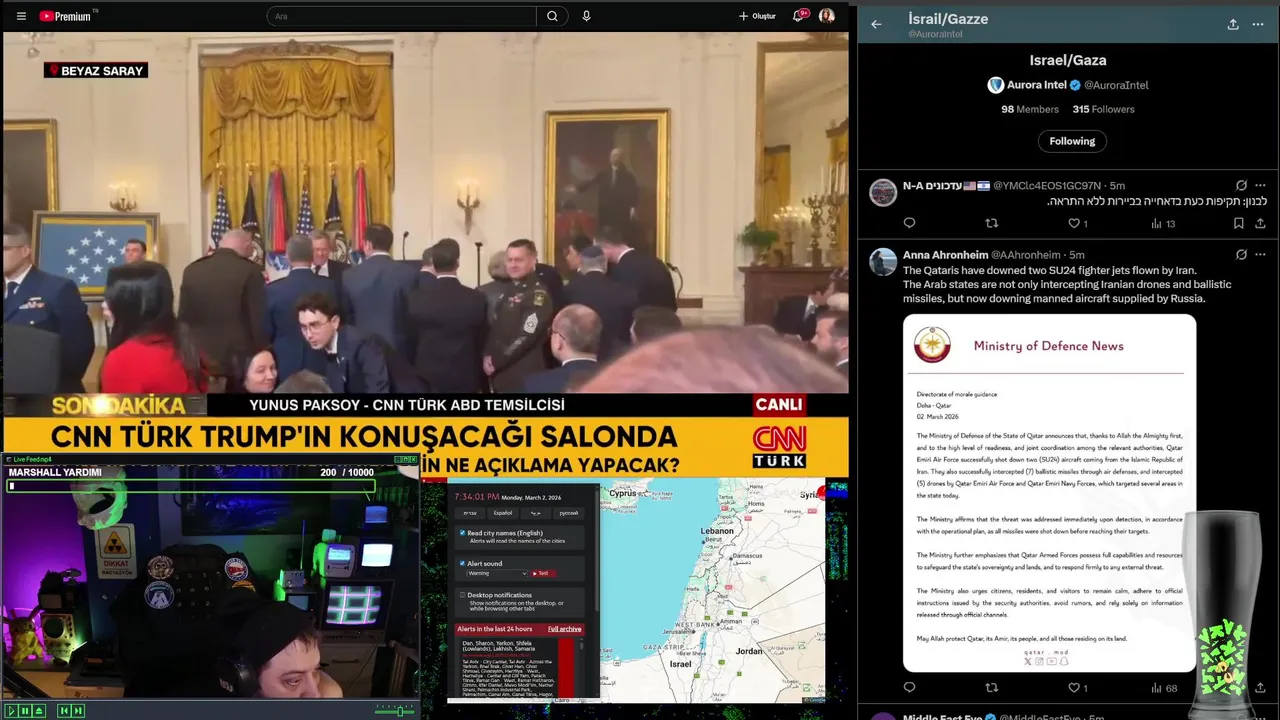
Task: Click Grok icon on Anna Ahronheim post
Action: click(1241, 254)
